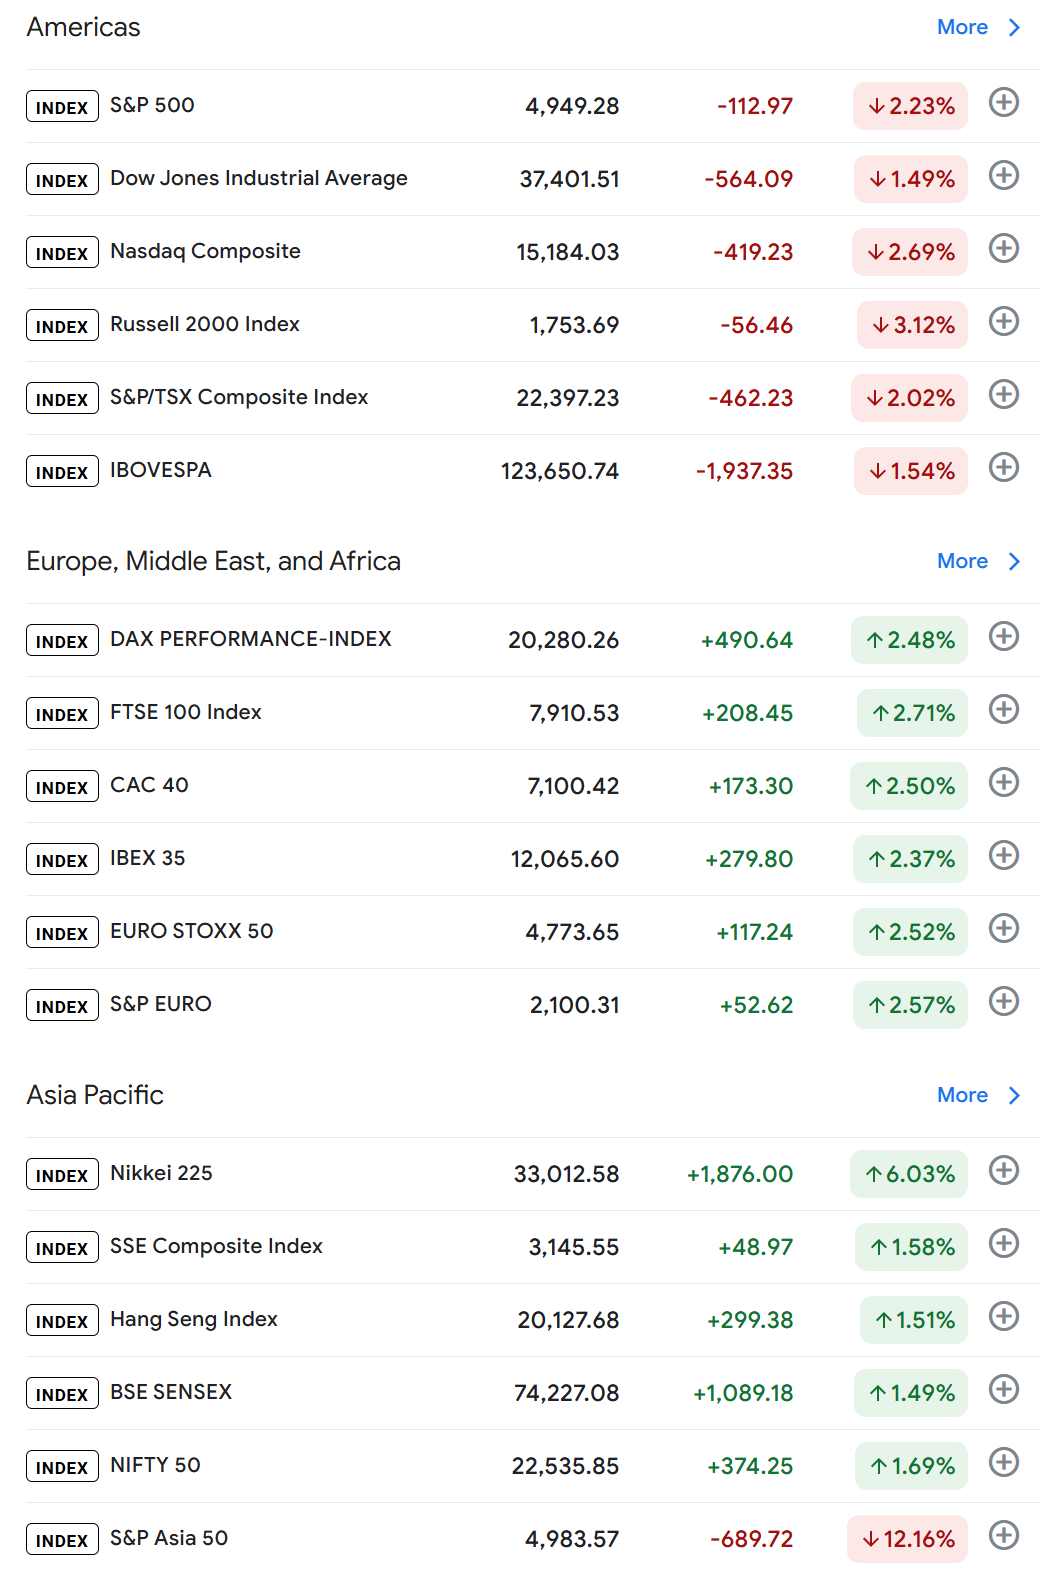Click the Nikkei 225 up 6.03% badge

[x=909, y=1174]
